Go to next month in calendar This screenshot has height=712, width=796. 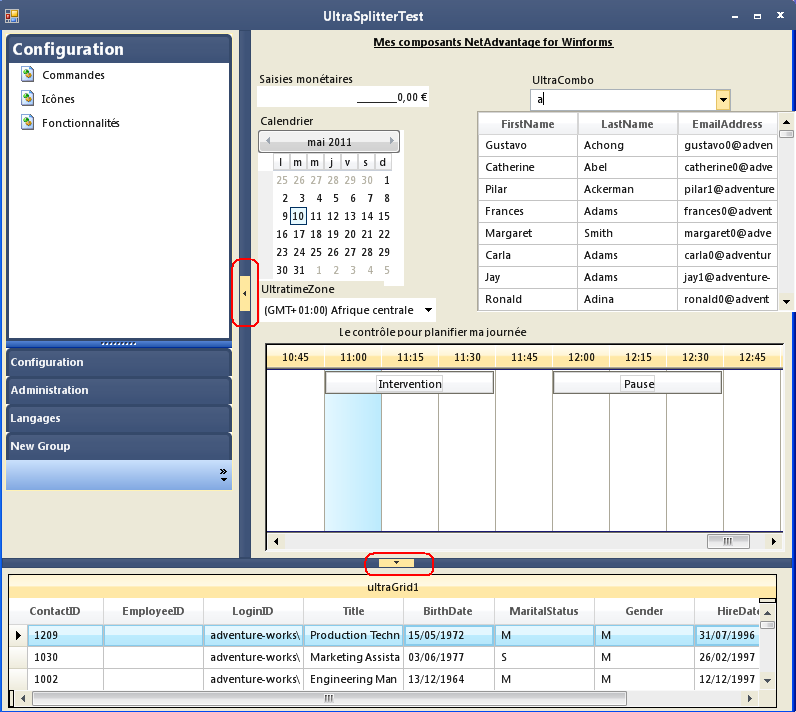tap(393, 142)
